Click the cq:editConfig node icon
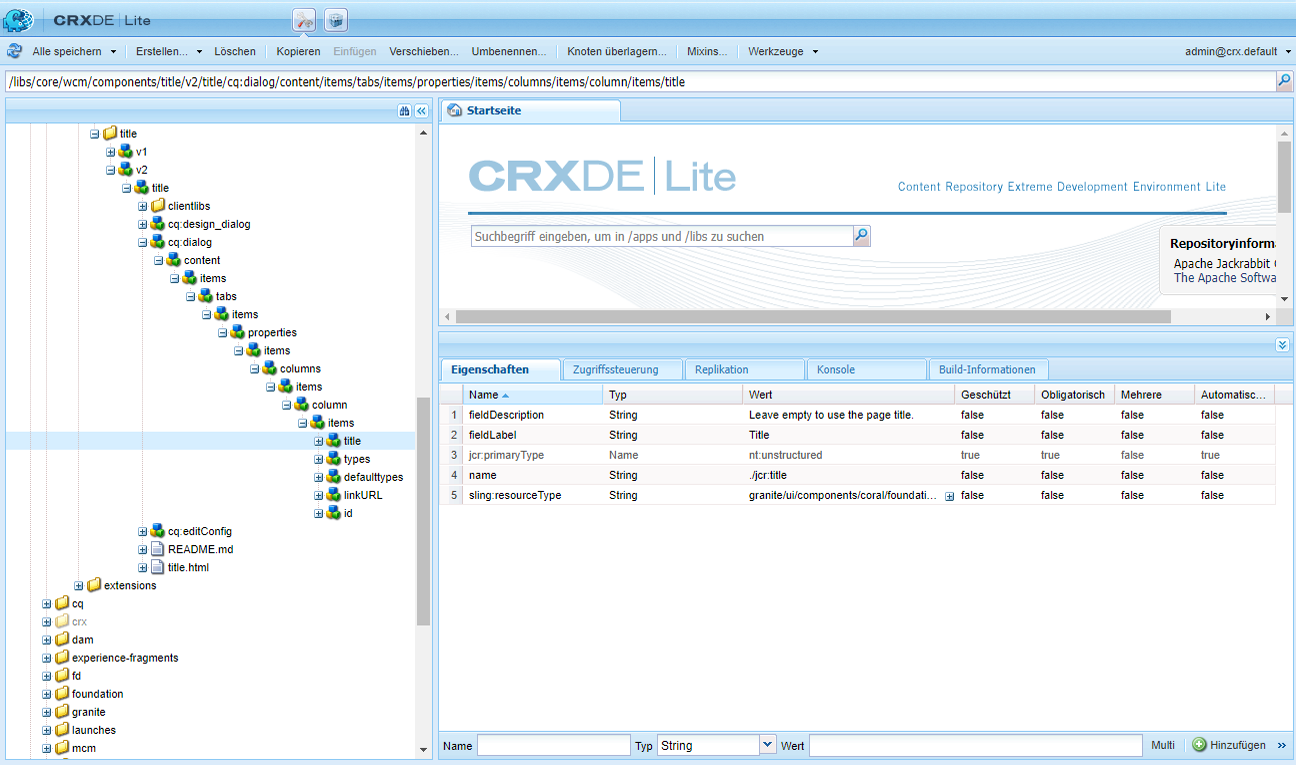This screenshot has width=1296, height=765. pos(158,531)
